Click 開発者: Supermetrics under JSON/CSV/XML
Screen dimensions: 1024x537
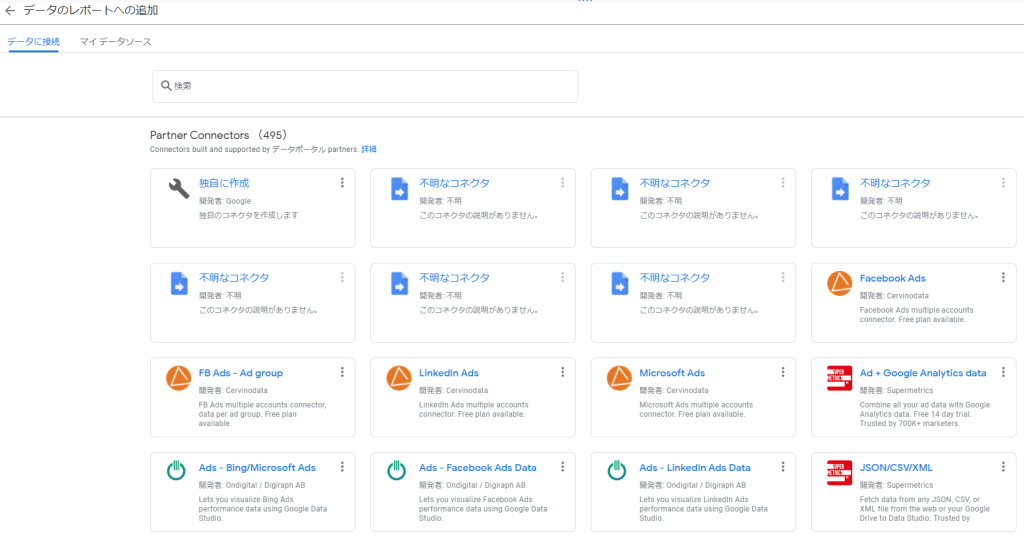click(896, 485)
